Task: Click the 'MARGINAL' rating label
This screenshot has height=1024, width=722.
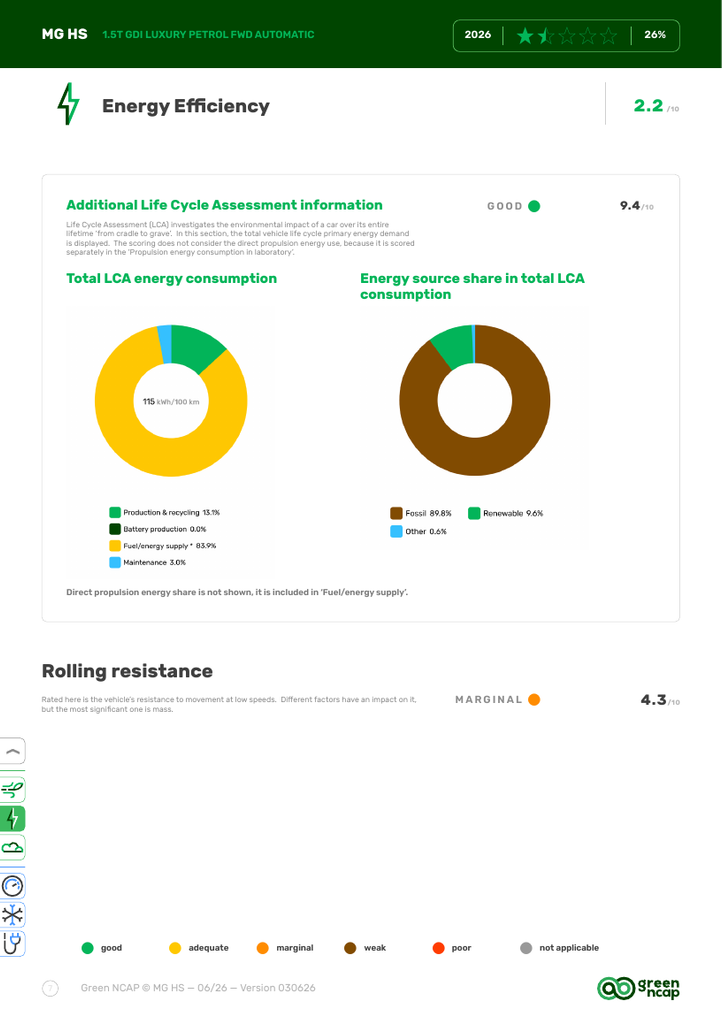Action: 489,699
